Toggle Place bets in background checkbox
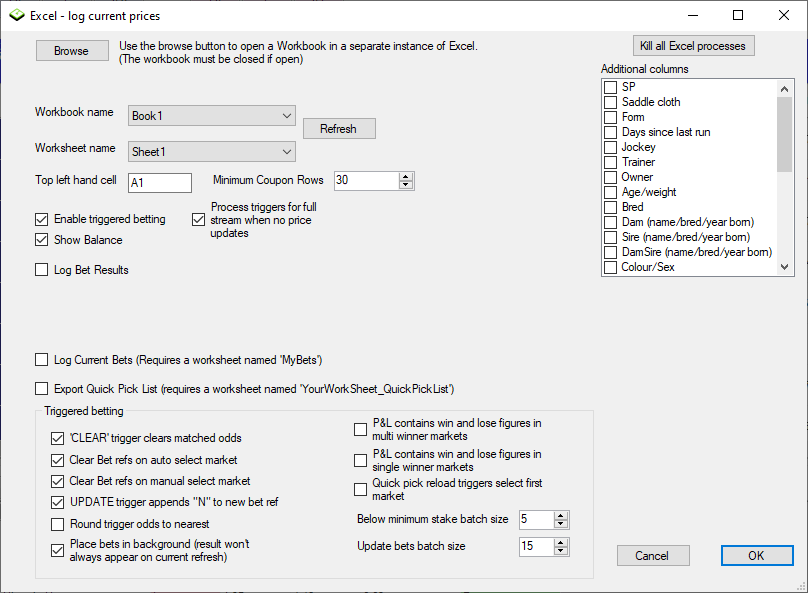The width and height of the screenshot is (808, 593). [x=57, y=551]
